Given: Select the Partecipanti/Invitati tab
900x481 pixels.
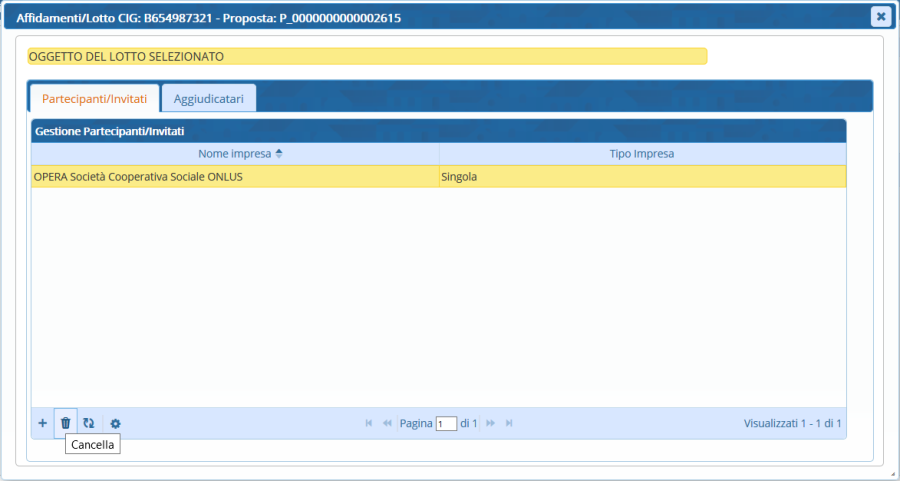Looking at the screenshot, I should (x=94, y=98).
